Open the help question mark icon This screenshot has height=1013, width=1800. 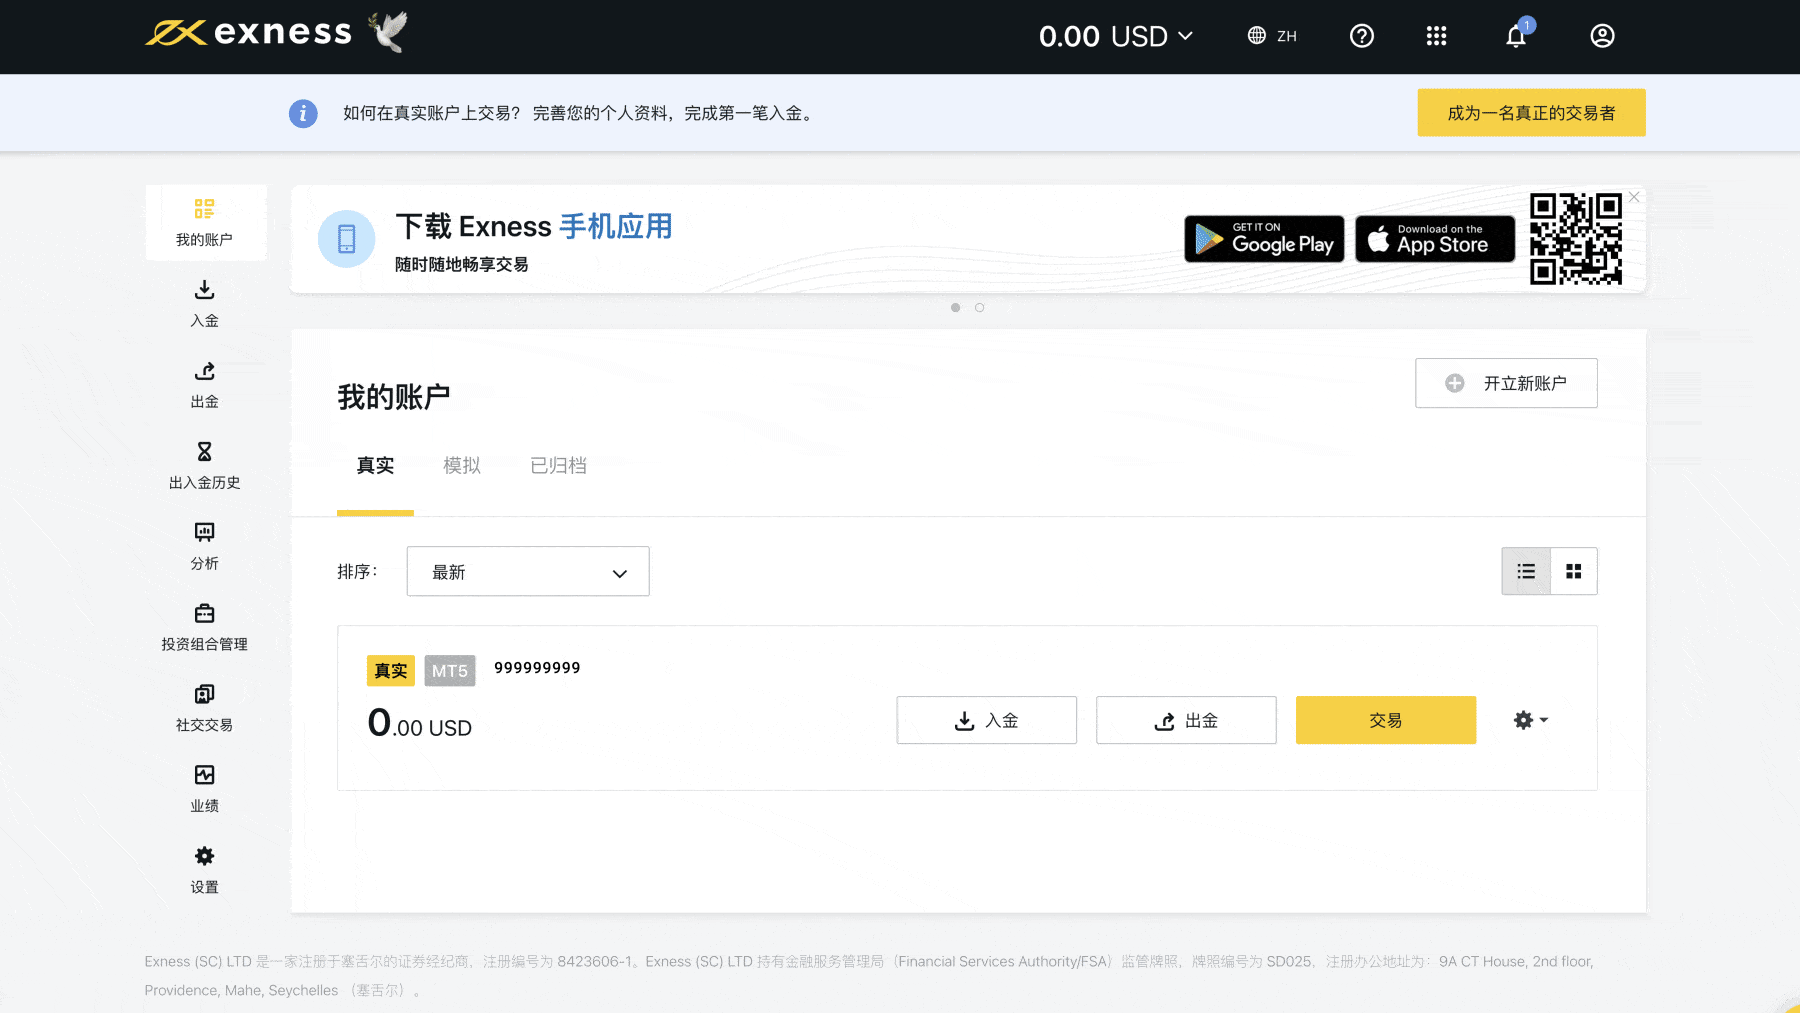(1362, 36)
